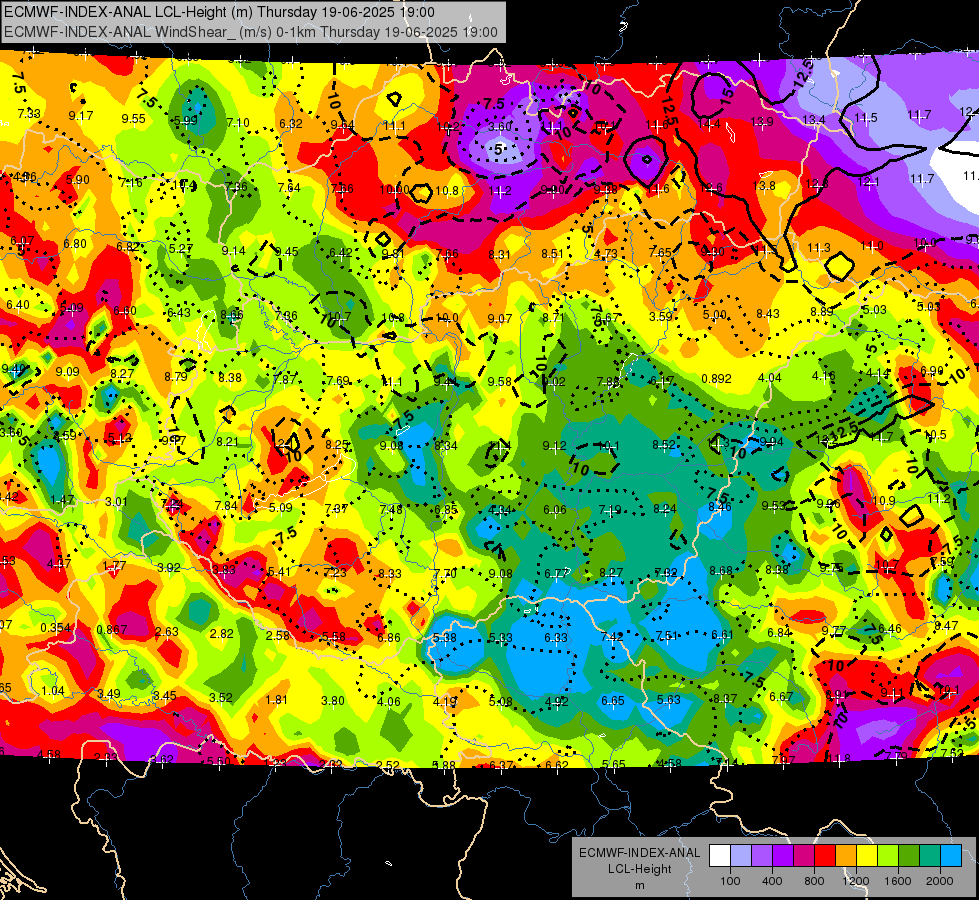Click the 1600 label in the legend
Screen dimensions: 979x900
click(898, 881)
